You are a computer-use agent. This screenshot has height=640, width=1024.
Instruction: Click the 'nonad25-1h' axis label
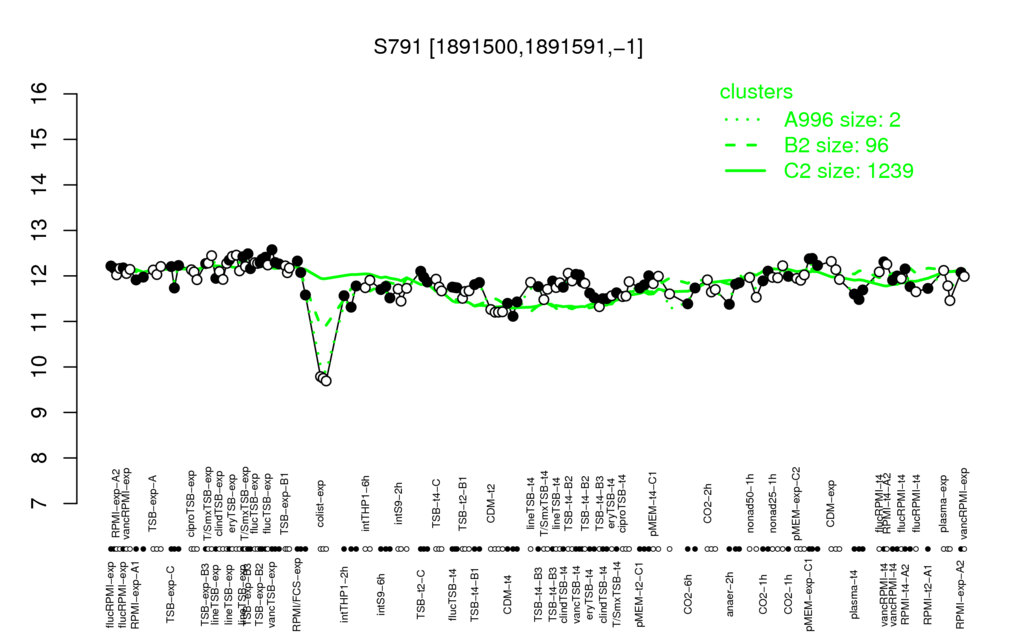(x=773, y=505)
